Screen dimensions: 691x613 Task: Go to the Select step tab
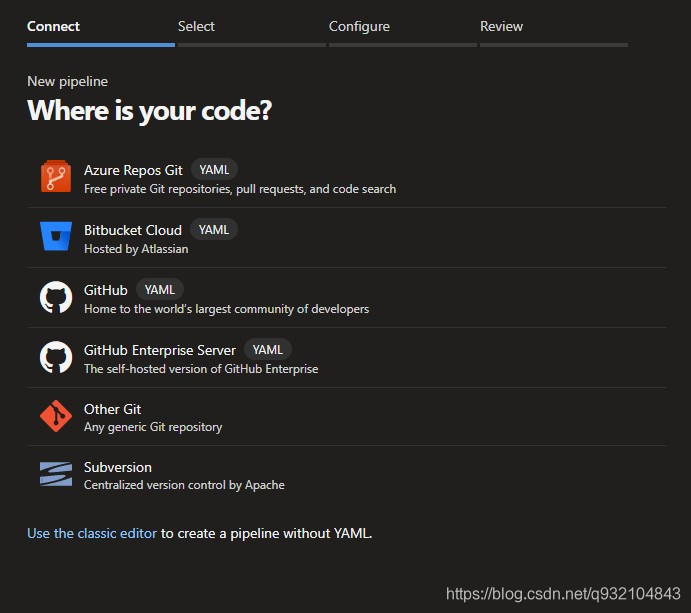252,32
